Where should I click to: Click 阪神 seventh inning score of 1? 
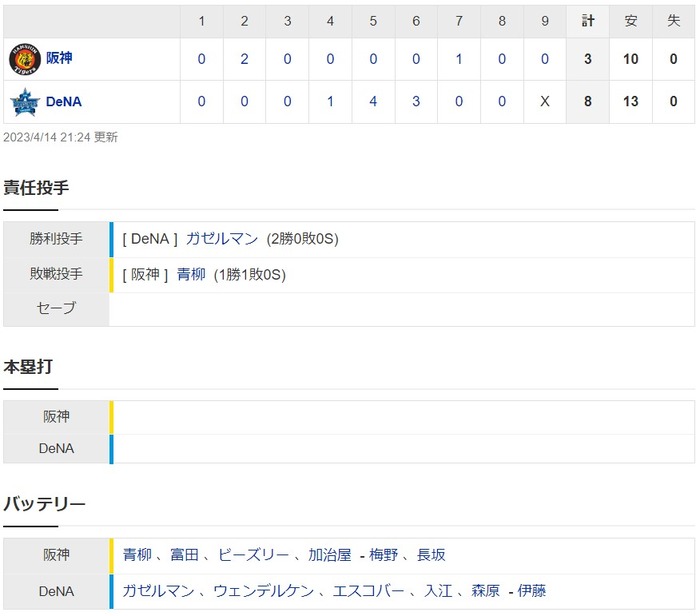458,59
